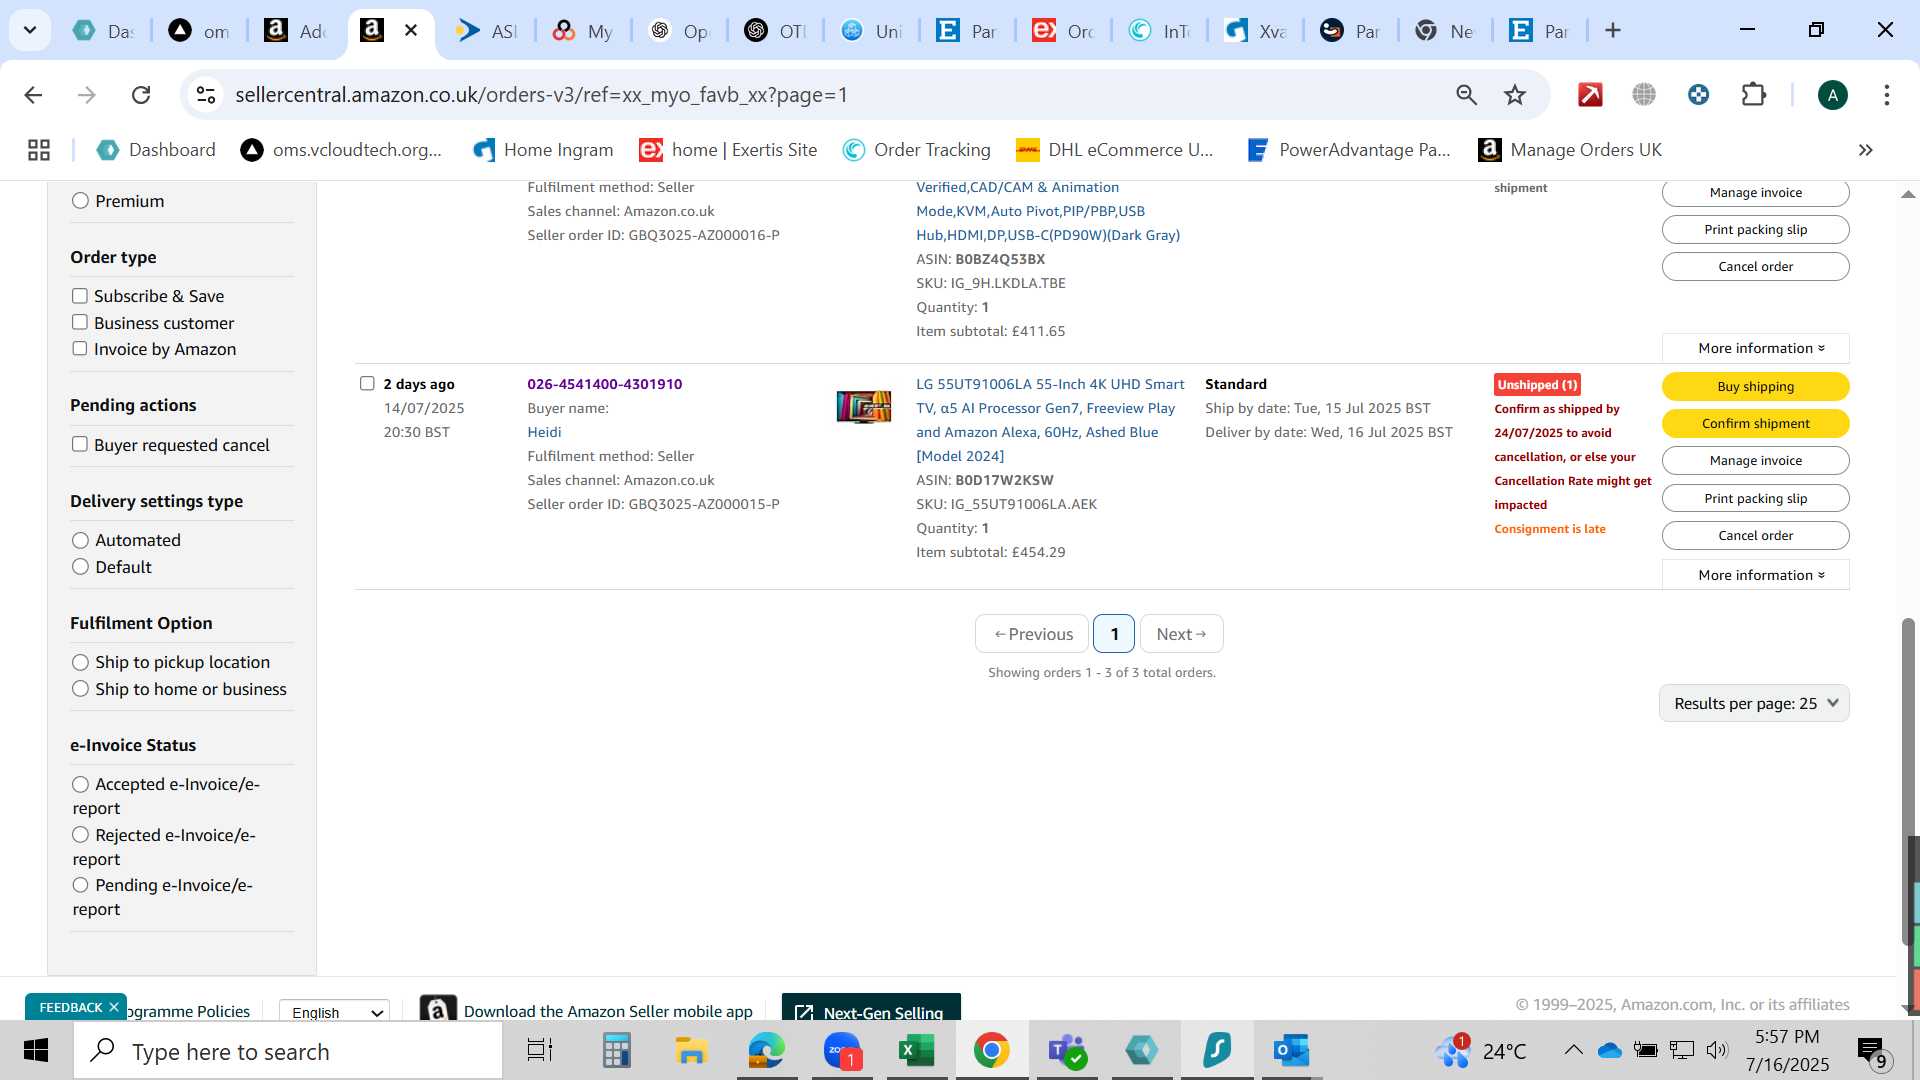Print packing slip for the LG TV order
1920x1080 pixels.
point(1755,498)
